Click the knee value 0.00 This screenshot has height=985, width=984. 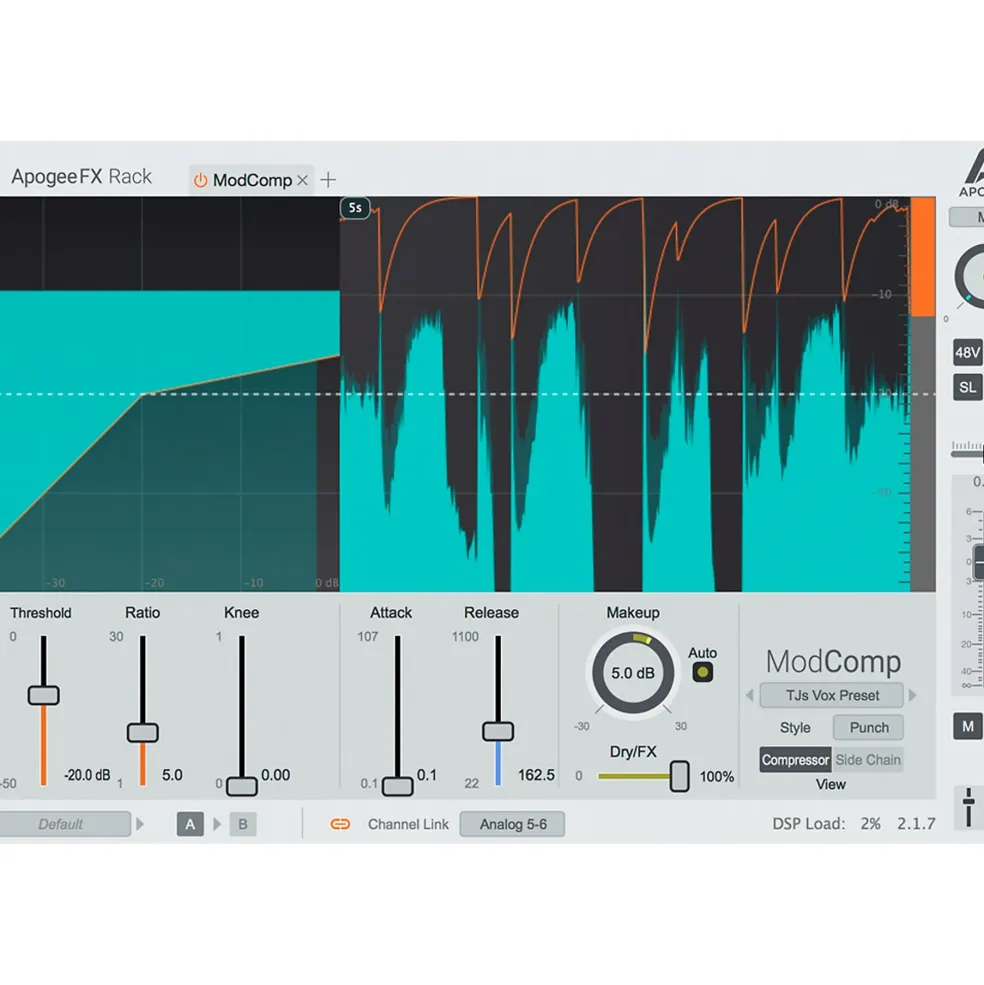pyautogui.click(x=276, y=775)
